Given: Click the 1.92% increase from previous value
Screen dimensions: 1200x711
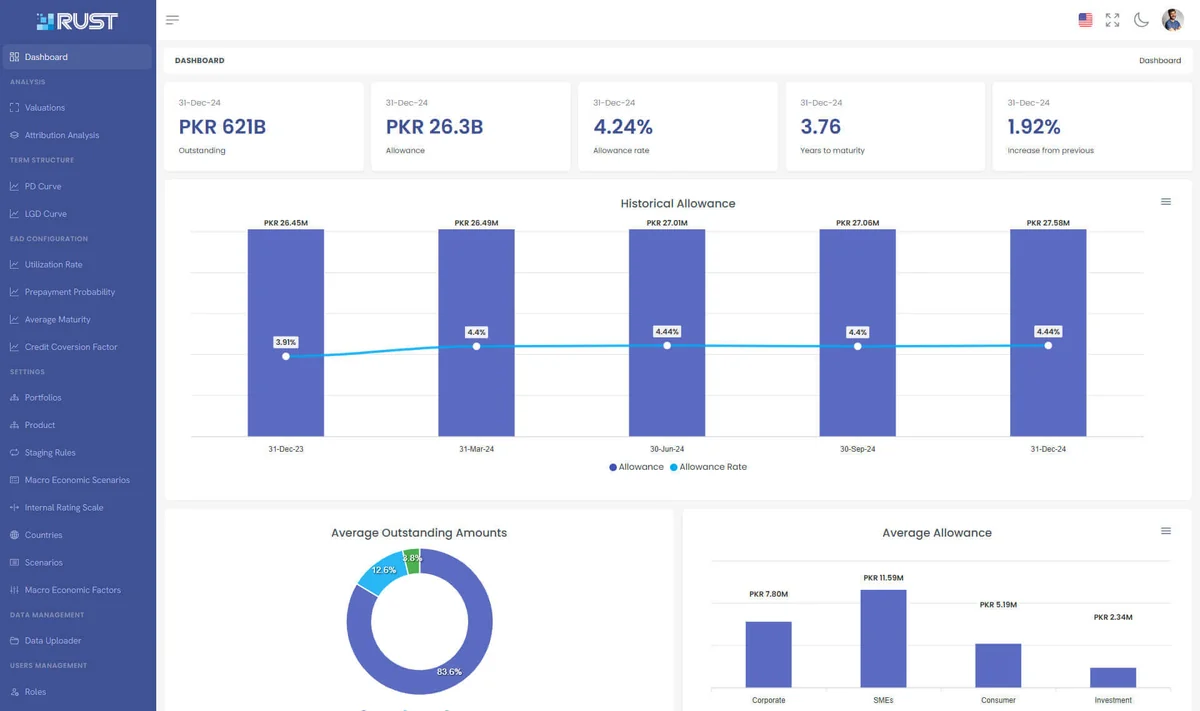Looking at the screenshot, I should click(x=1033, y=127).
